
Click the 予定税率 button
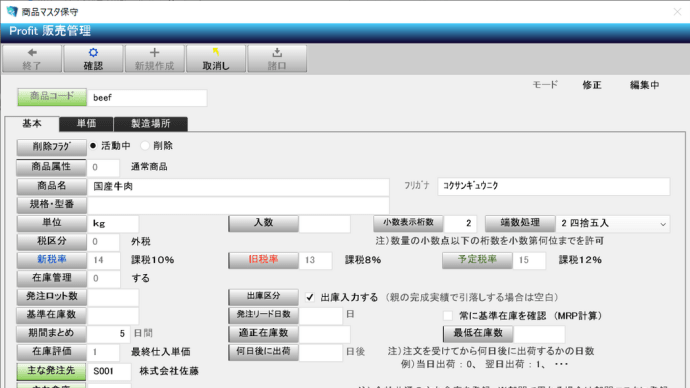(477, 260)
